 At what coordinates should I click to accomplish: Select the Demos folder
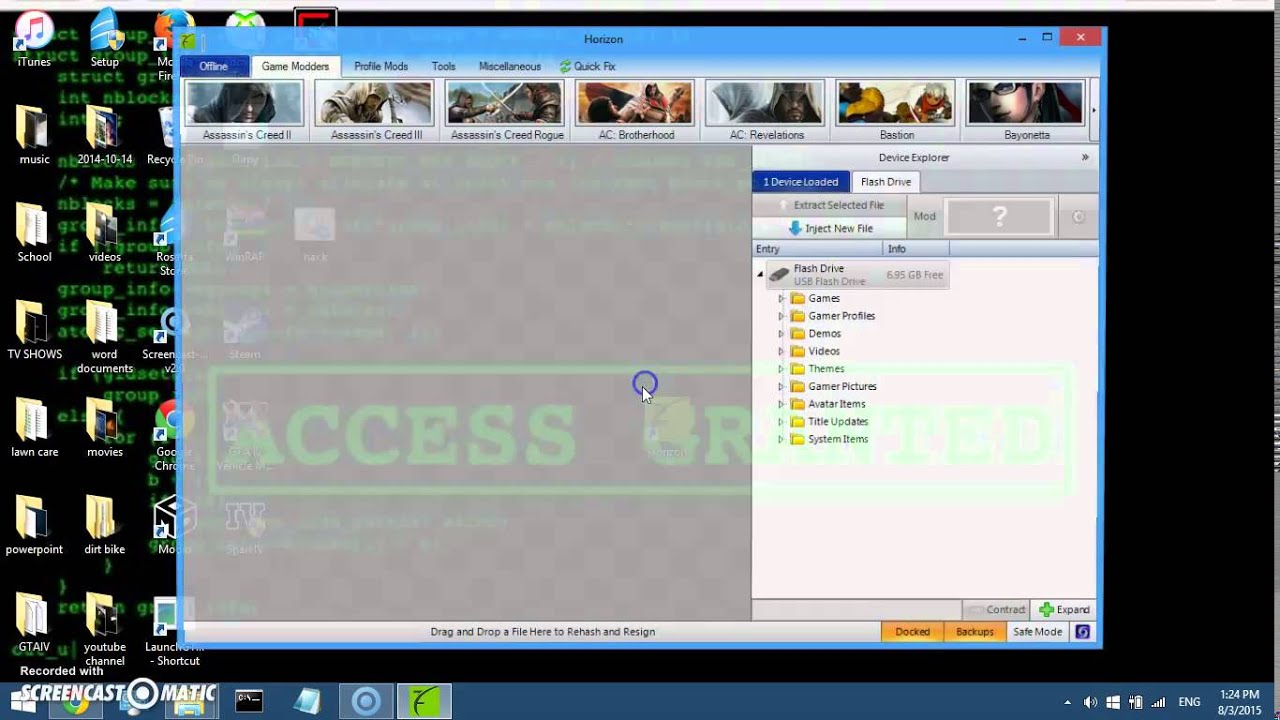point(816,334)
